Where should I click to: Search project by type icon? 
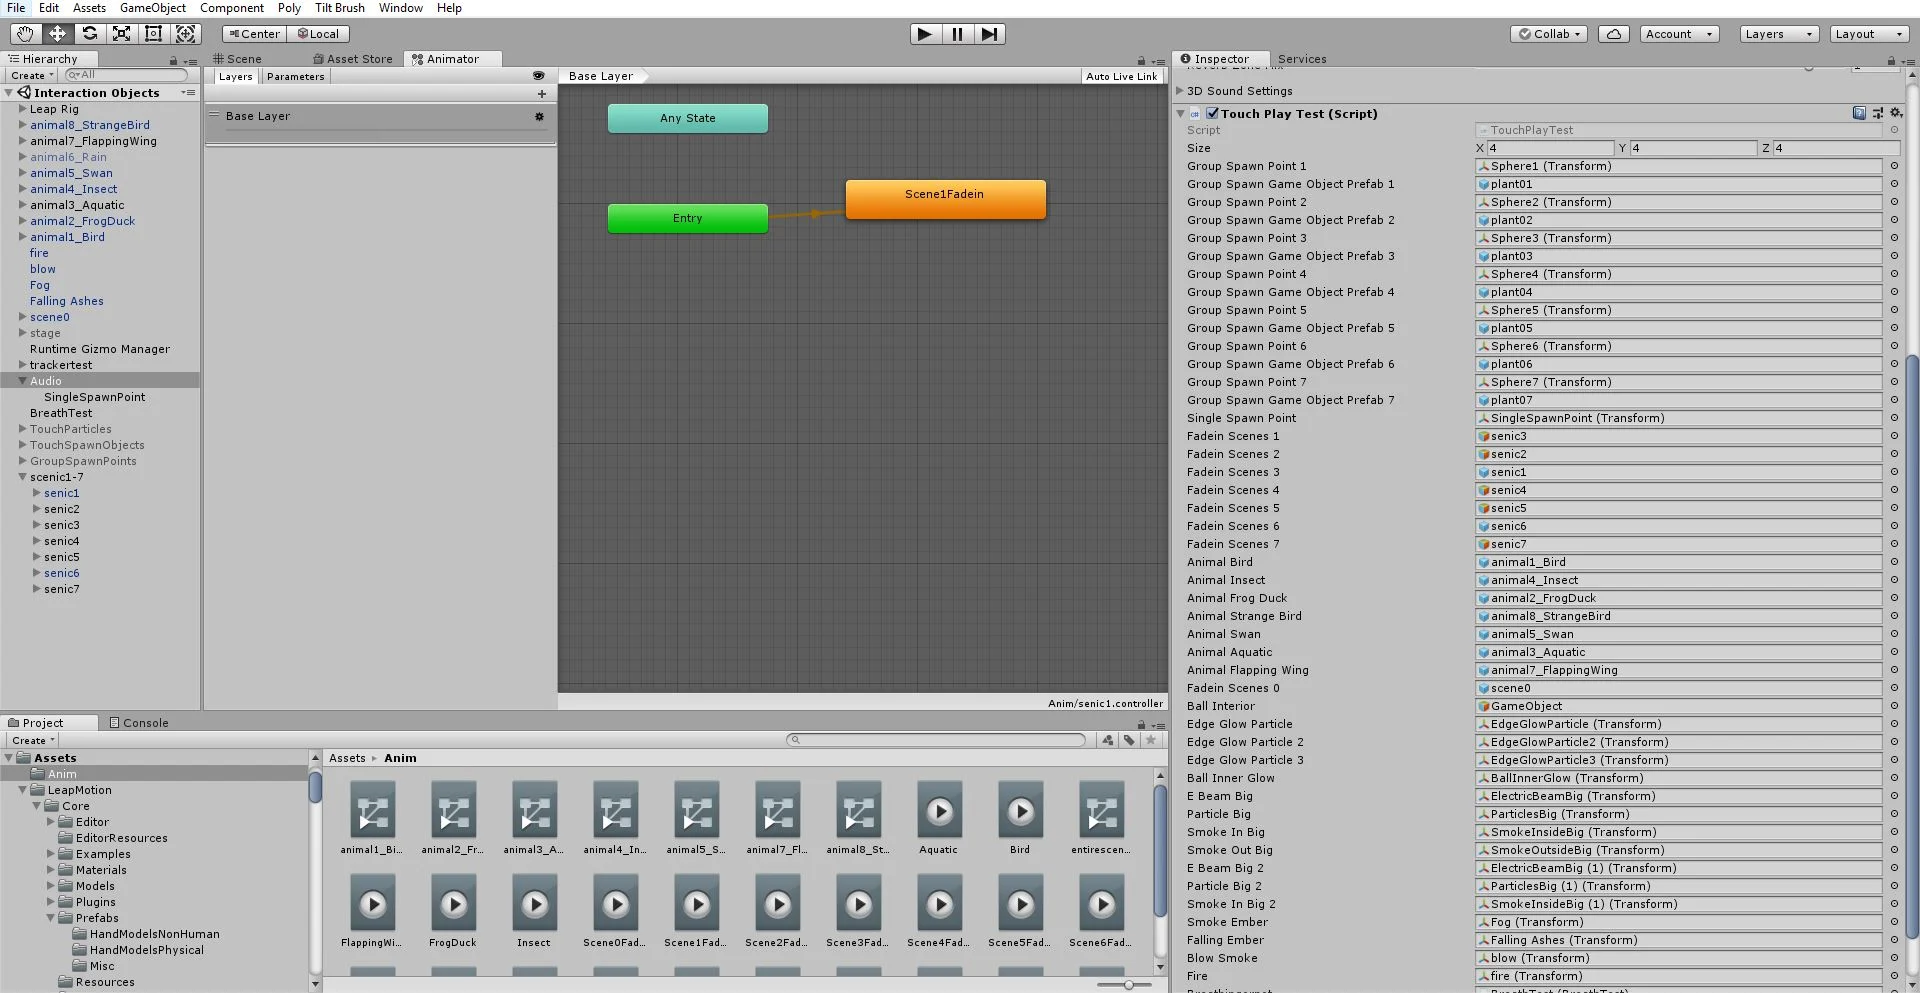(1108, 740)
